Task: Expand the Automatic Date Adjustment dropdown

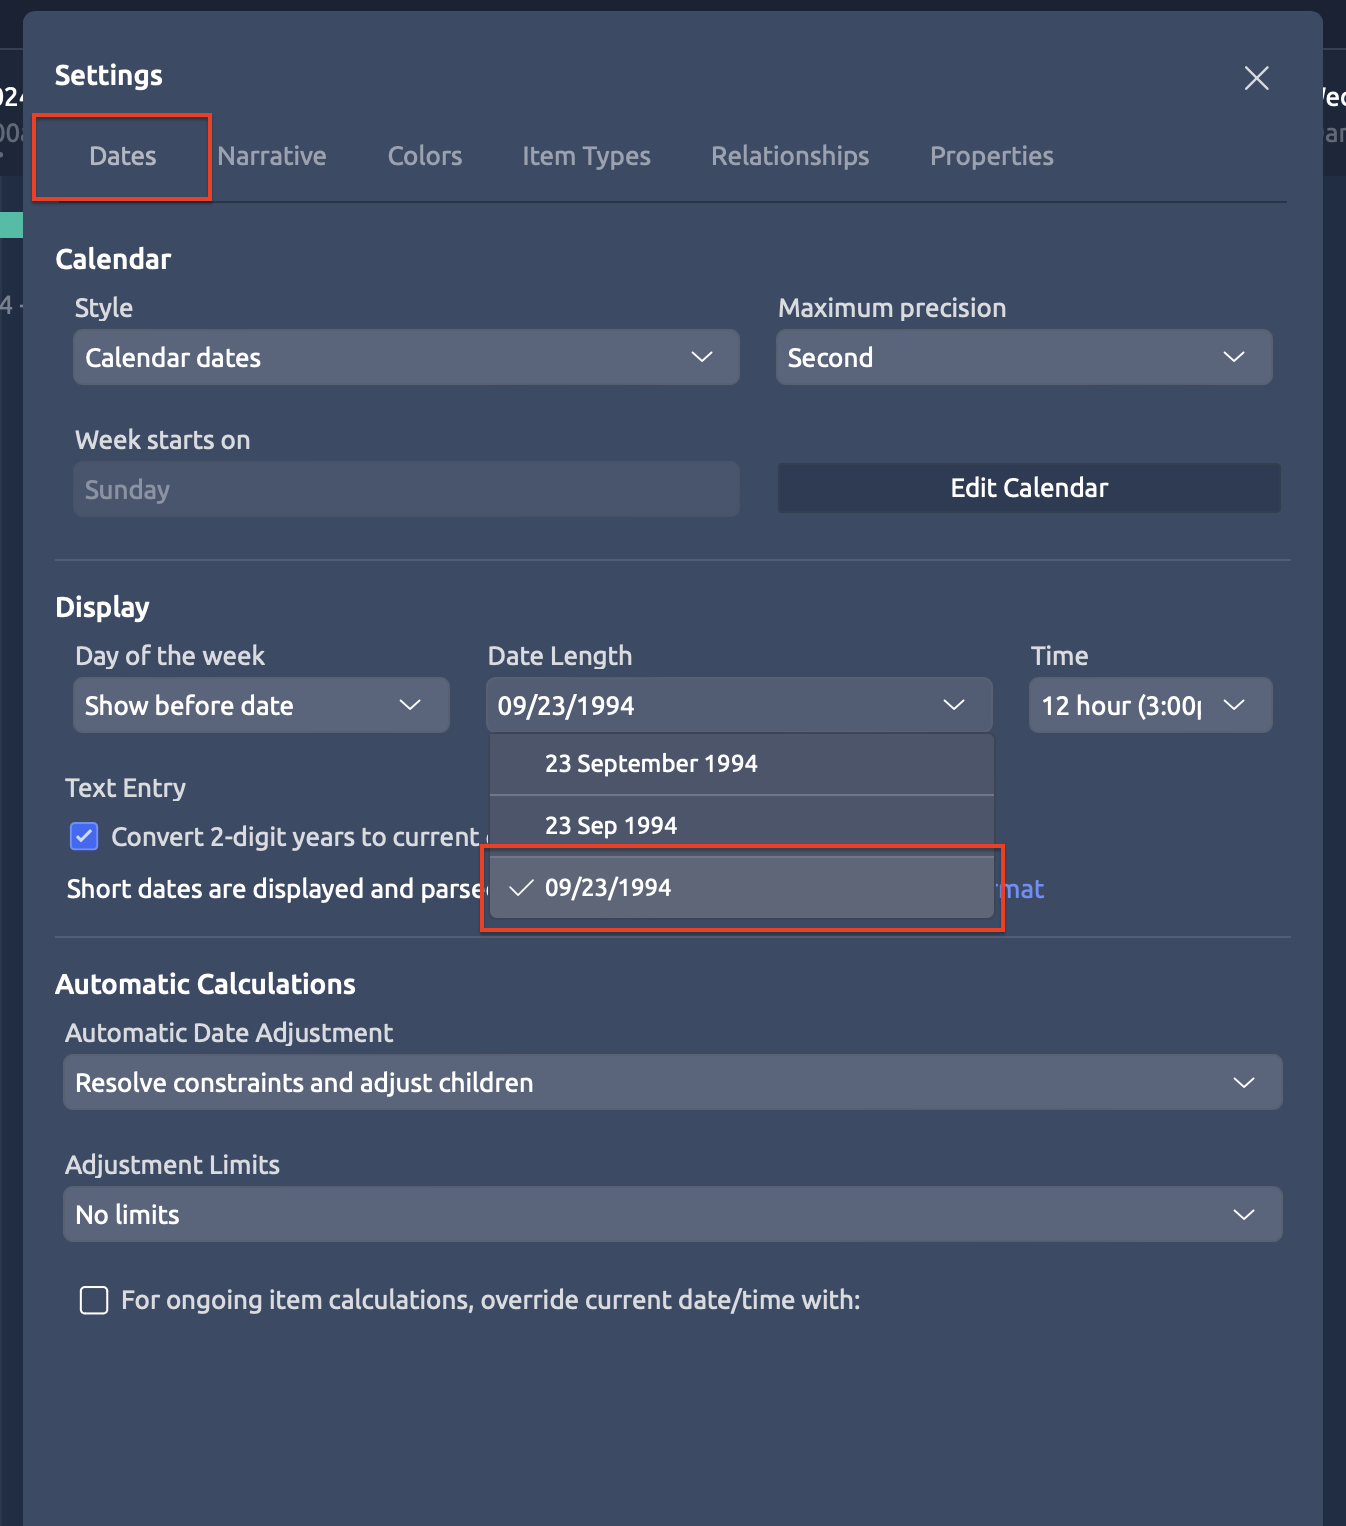Action: click(672, 1083)
